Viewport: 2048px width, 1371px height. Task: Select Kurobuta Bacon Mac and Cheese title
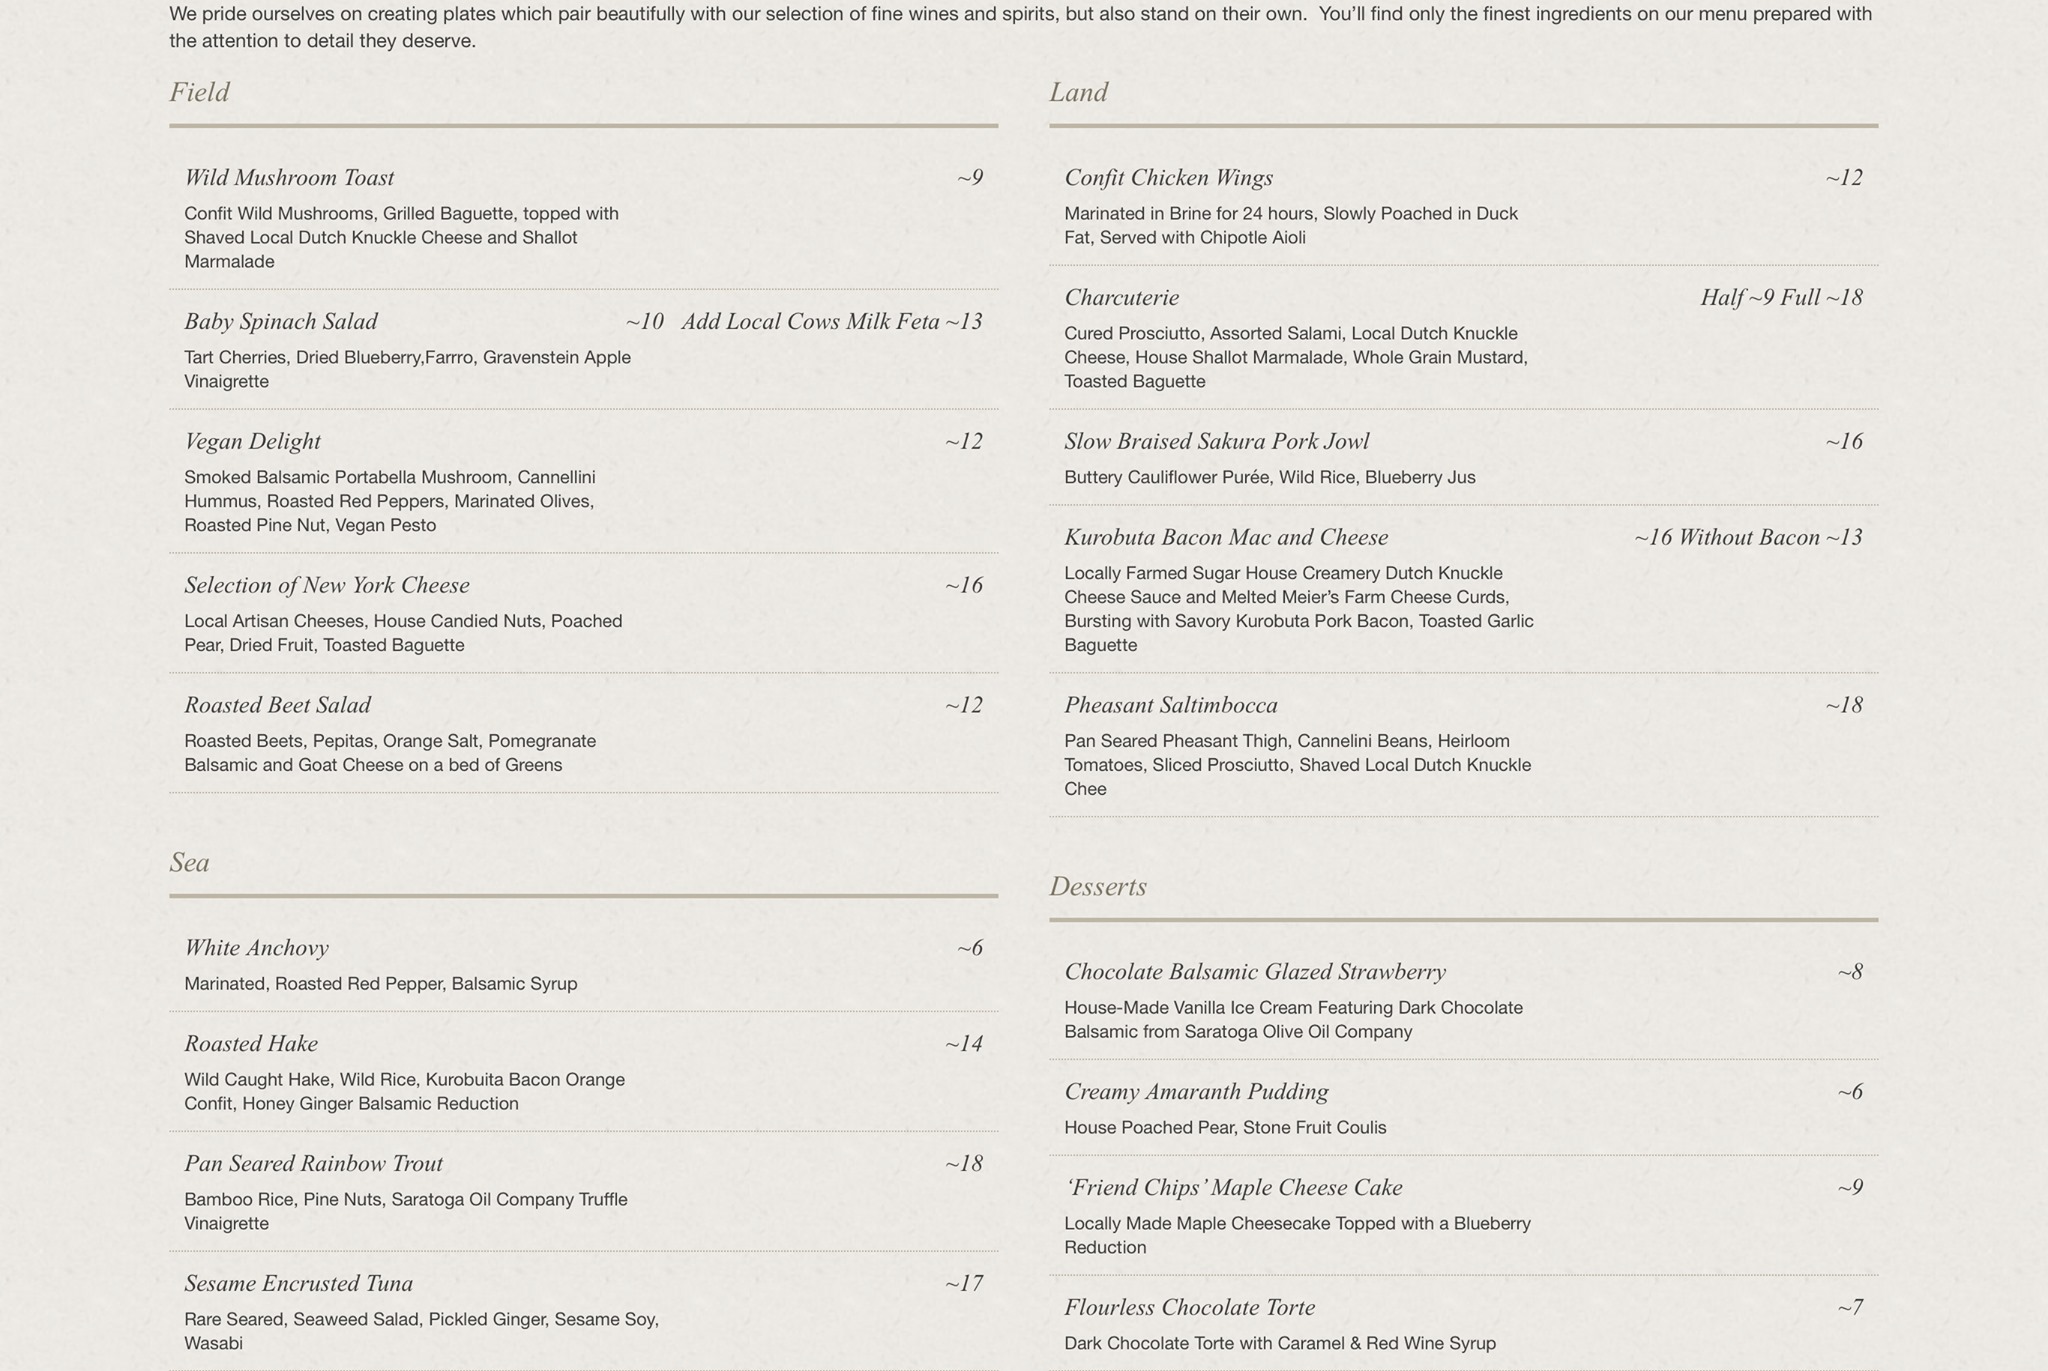(x=1226, y=538)
